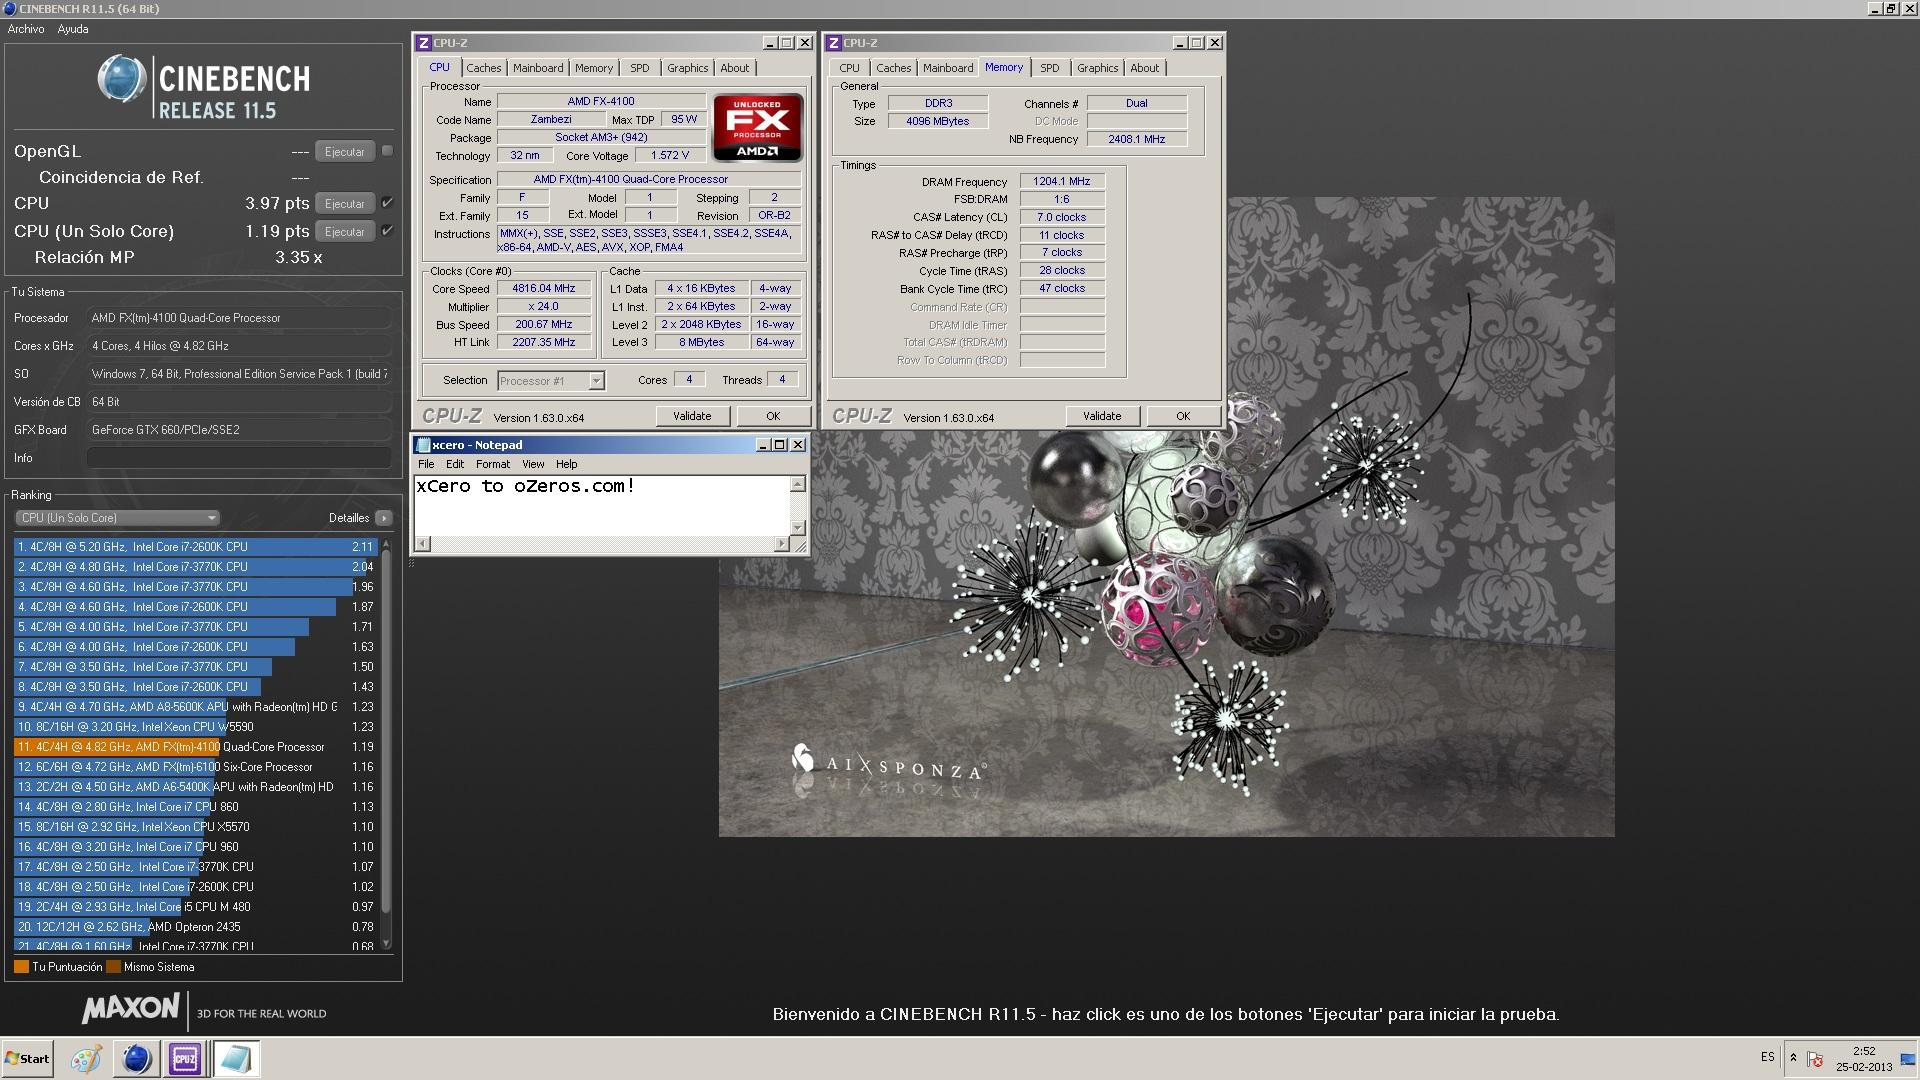This screenshot has width=1920, height=1080.
Task: Switch to About tab in left CPU-Z window
Action: (735, 68)
